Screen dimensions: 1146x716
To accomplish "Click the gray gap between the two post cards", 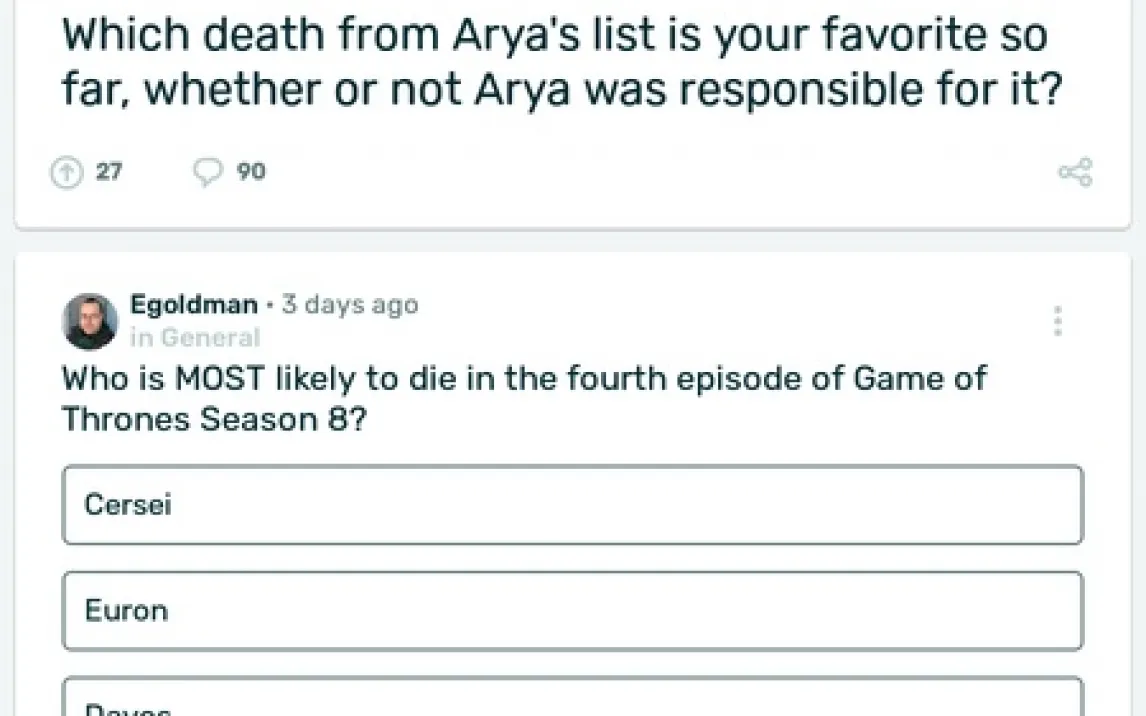I will (x=572, y=240).
